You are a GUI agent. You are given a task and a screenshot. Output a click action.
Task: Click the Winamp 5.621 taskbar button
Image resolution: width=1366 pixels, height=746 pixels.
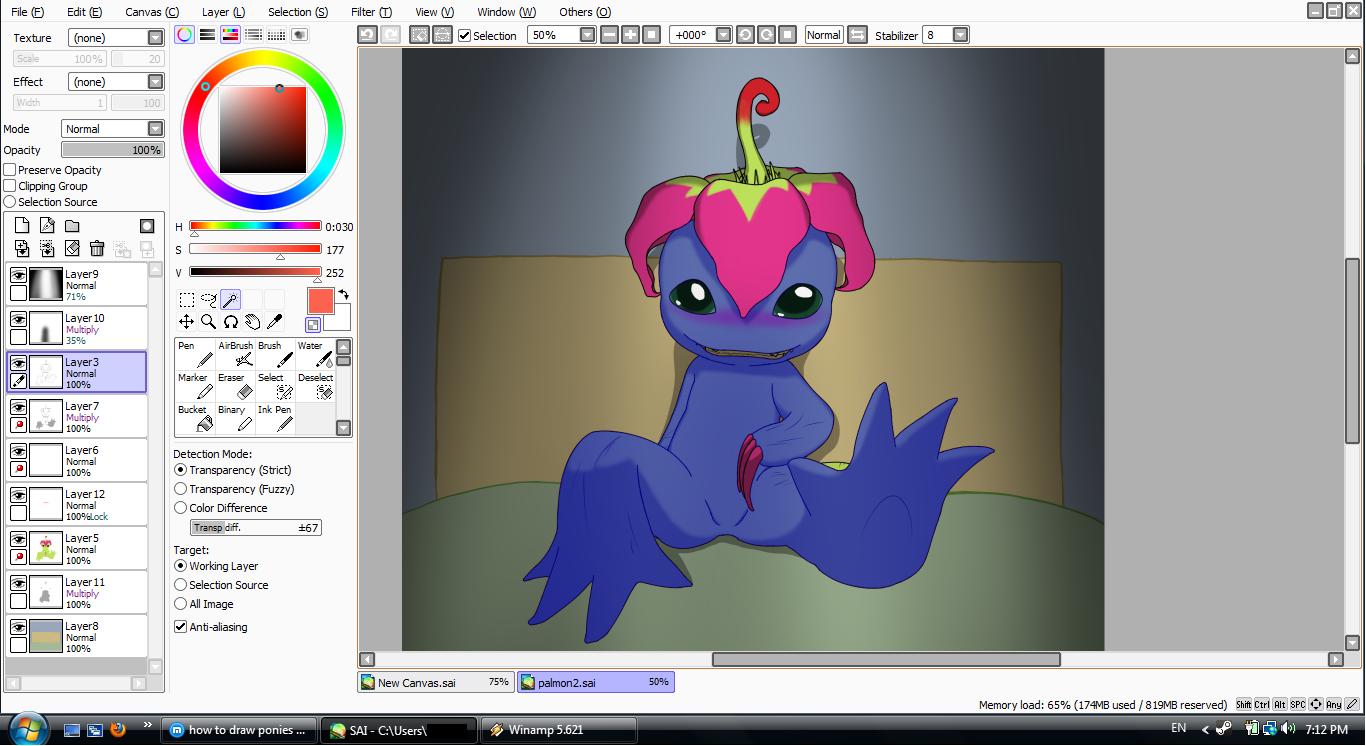[x=557, y=730]
